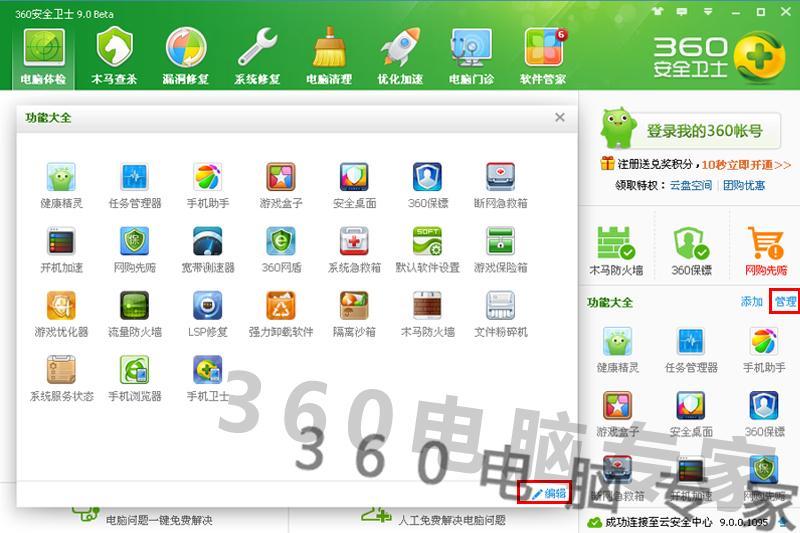Open 系统急救箱 tool

click(354, 250)
